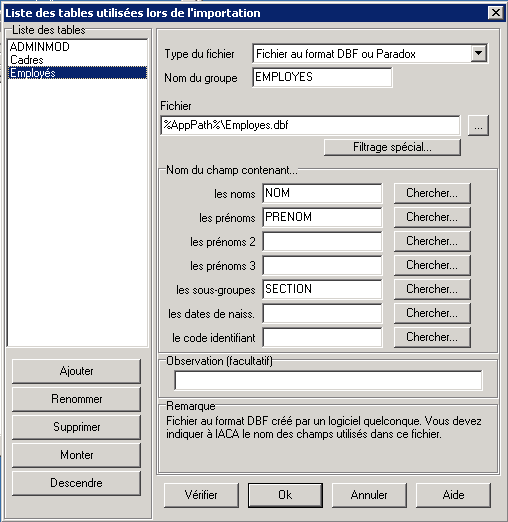
Task: Move table up with Monter button
Action: tap(76, 455)
